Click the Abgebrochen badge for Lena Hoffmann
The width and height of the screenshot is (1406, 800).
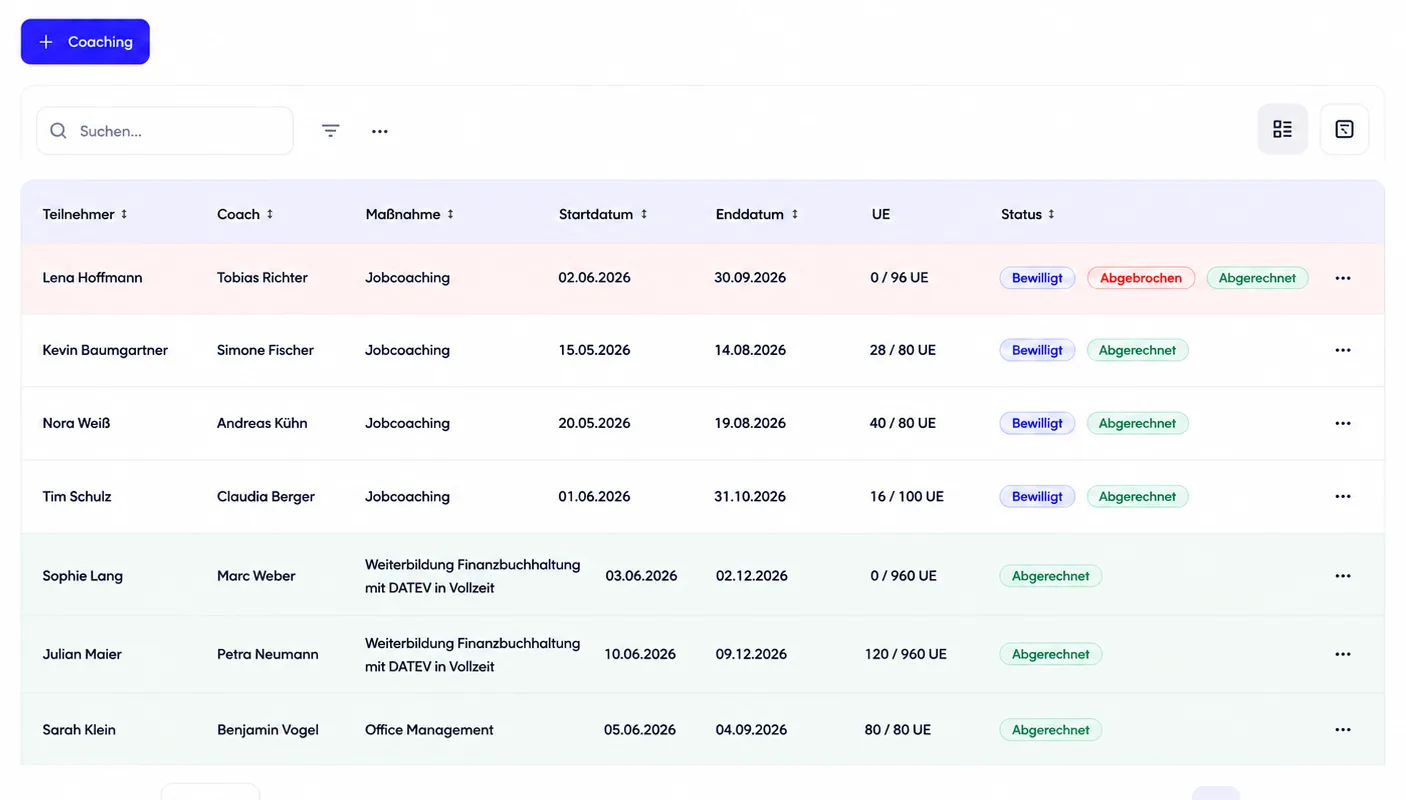(x=1141, y=278)
